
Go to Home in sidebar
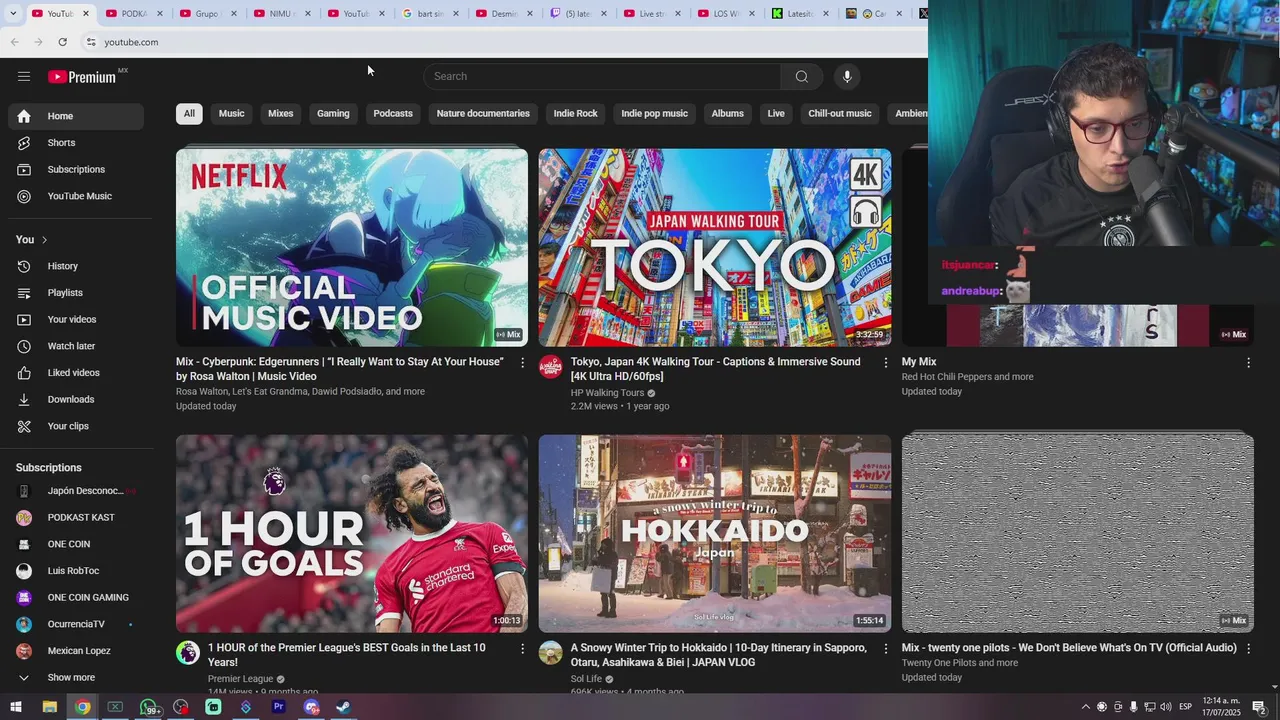click(76, 116)
